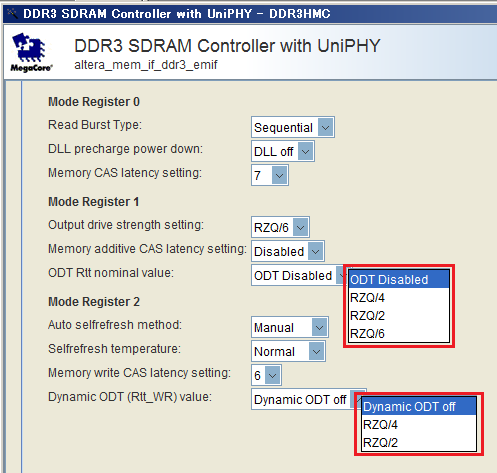Image resolution: width=497 pixels, height=473 pixels.
Task: Click the Memory write CAS latency setting label
Action: pos(139,373)
